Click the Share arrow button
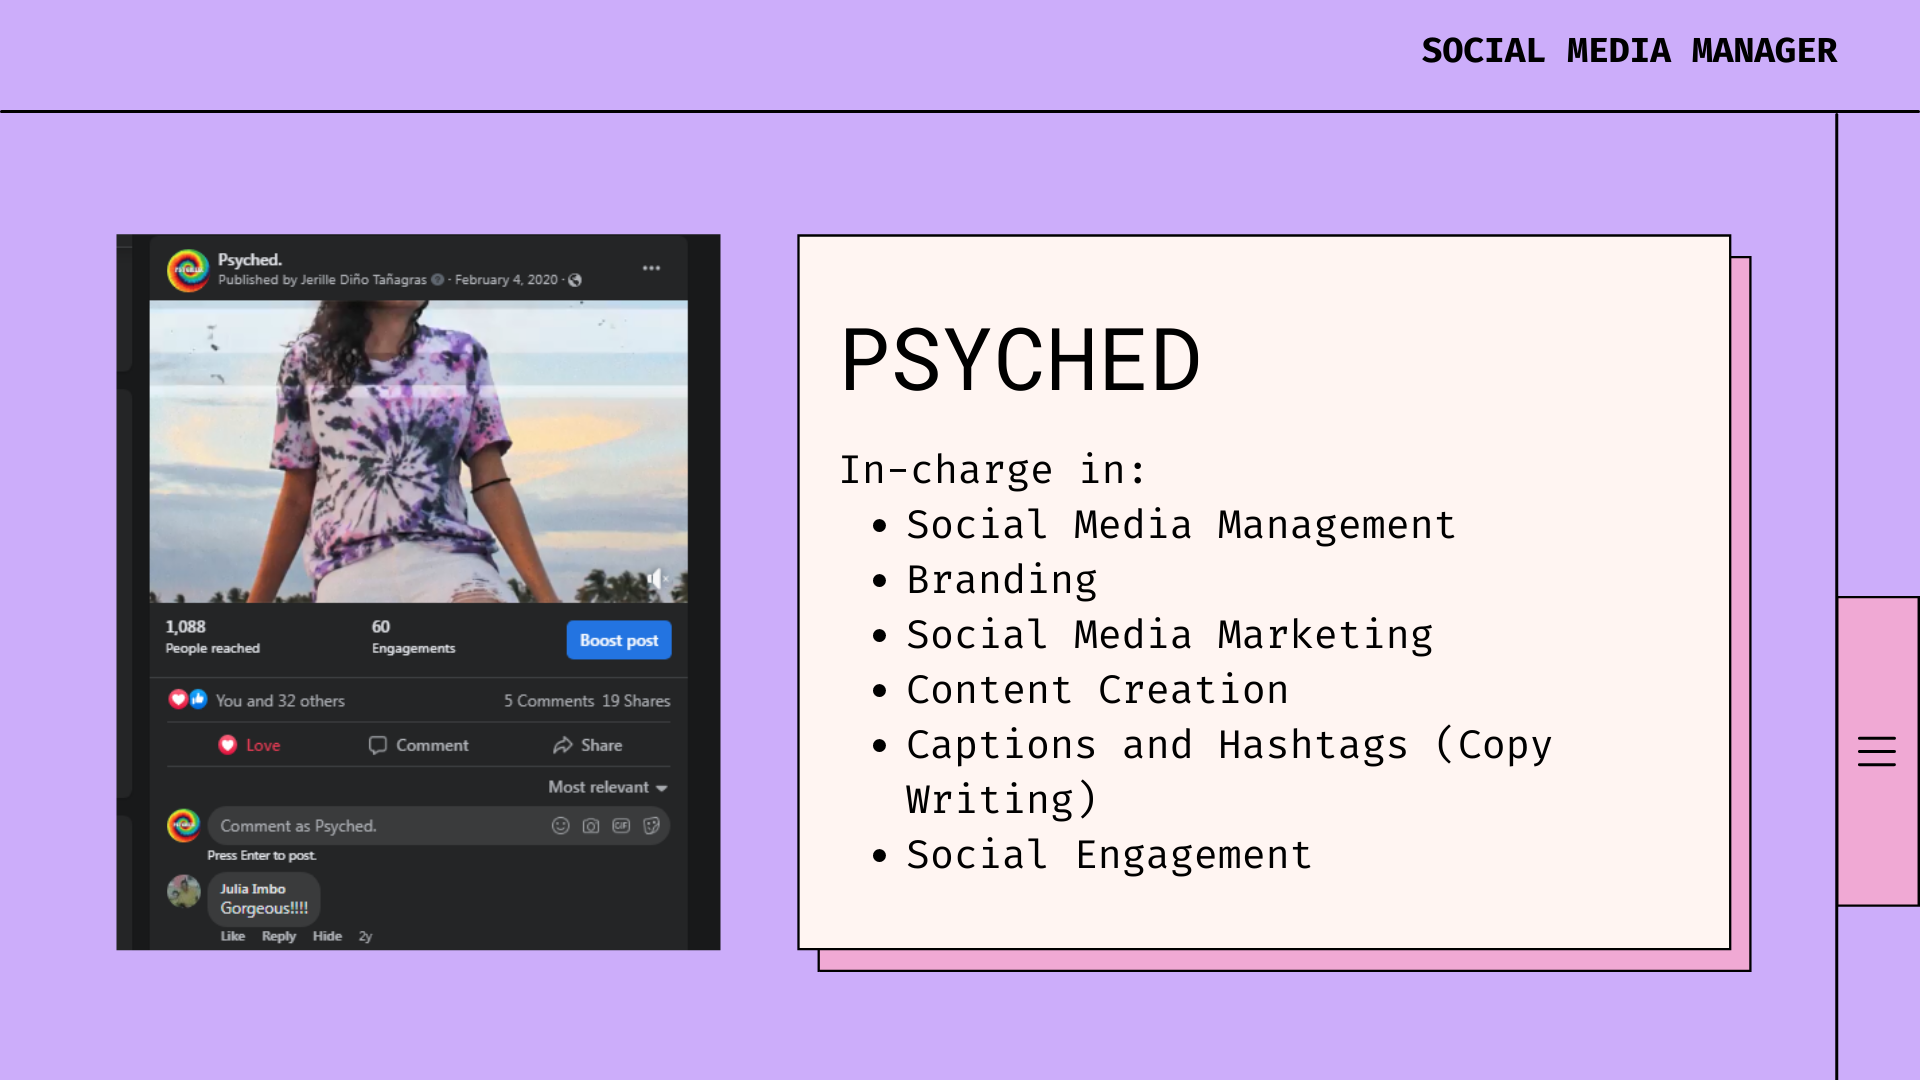 [x=587, y=745]
